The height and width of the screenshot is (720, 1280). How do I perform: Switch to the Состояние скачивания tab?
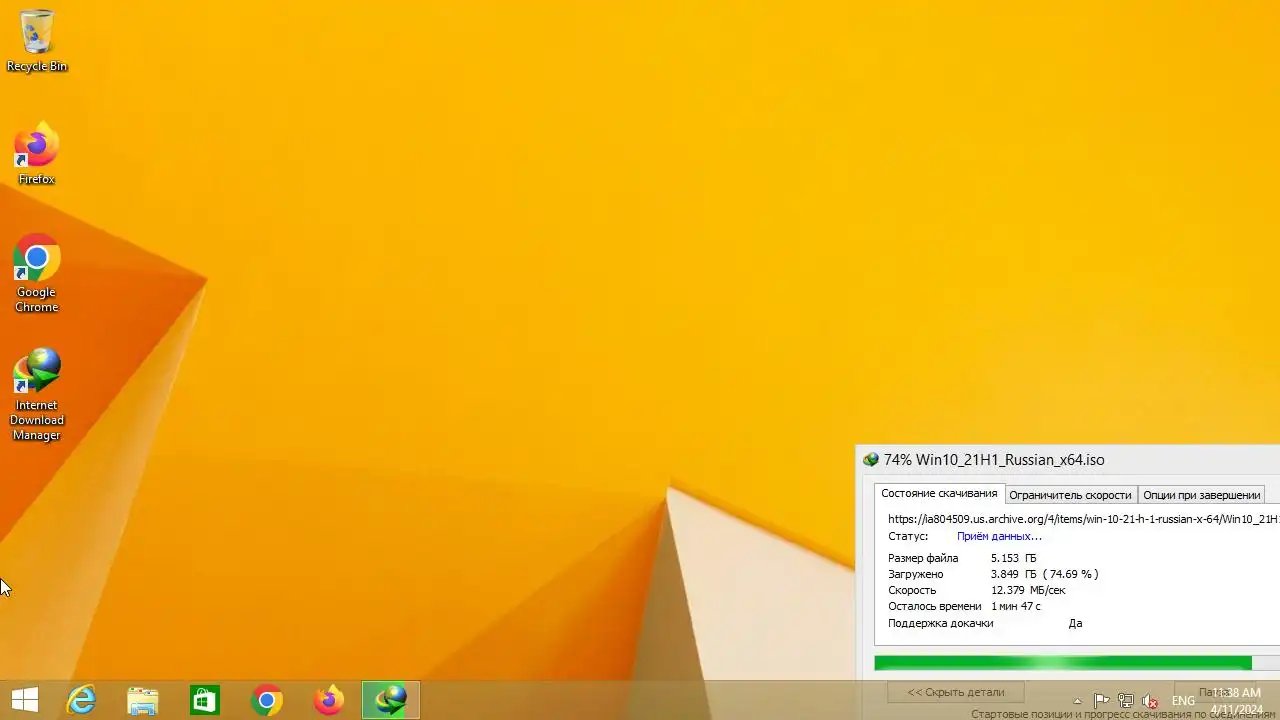point(939,494)
